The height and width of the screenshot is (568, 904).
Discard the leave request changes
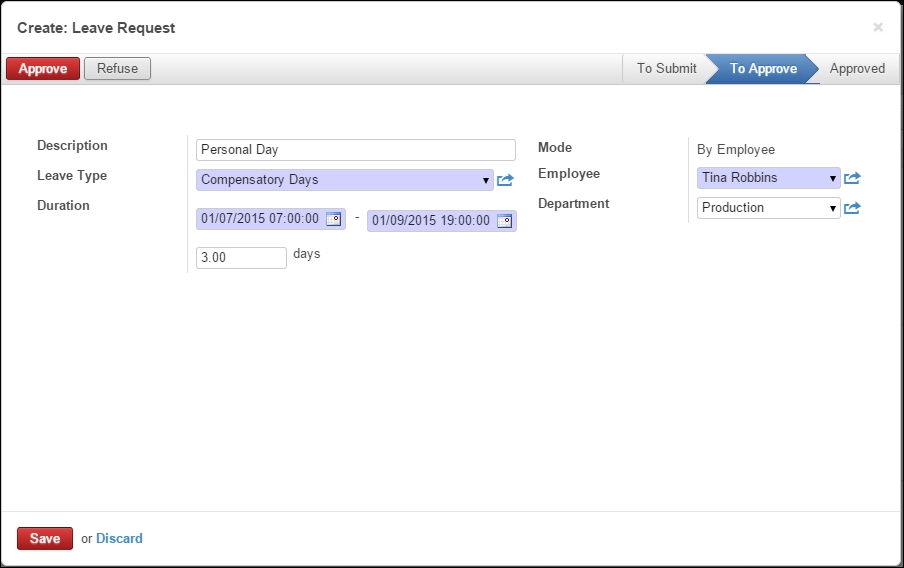(119, 538)
